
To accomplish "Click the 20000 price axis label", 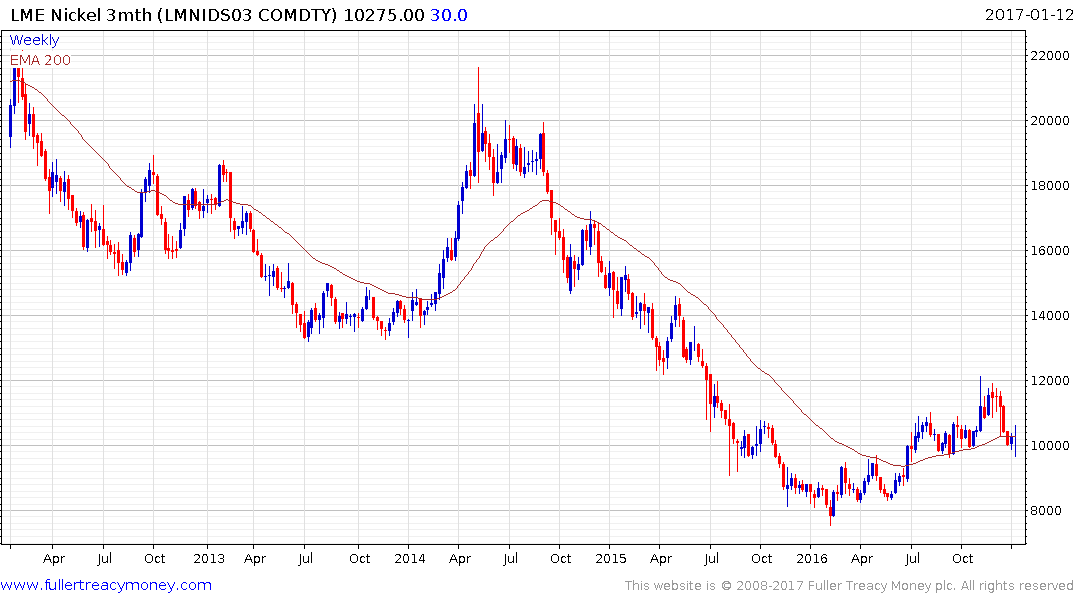I will coord(1050,121).
